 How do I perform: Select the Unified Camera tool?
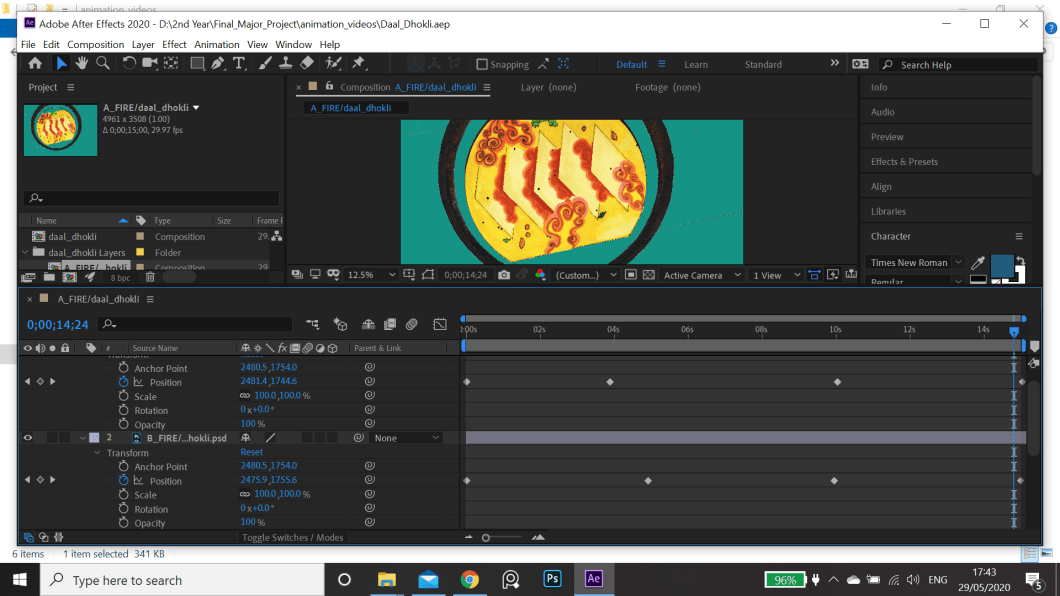click(x=149, y=64)
